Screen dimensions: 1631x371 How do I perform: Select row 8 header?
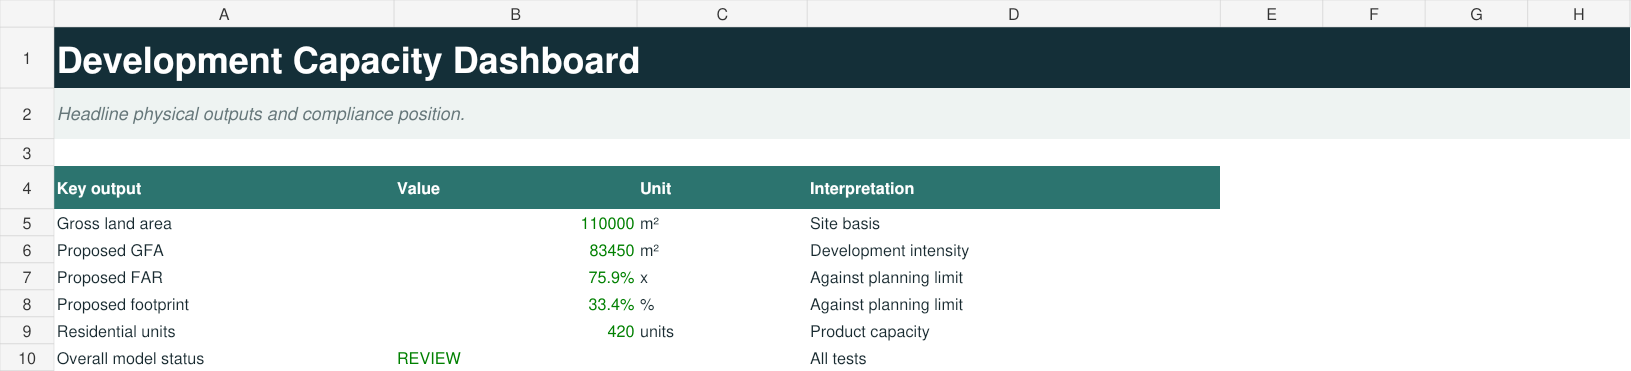[x=27, y=304]
